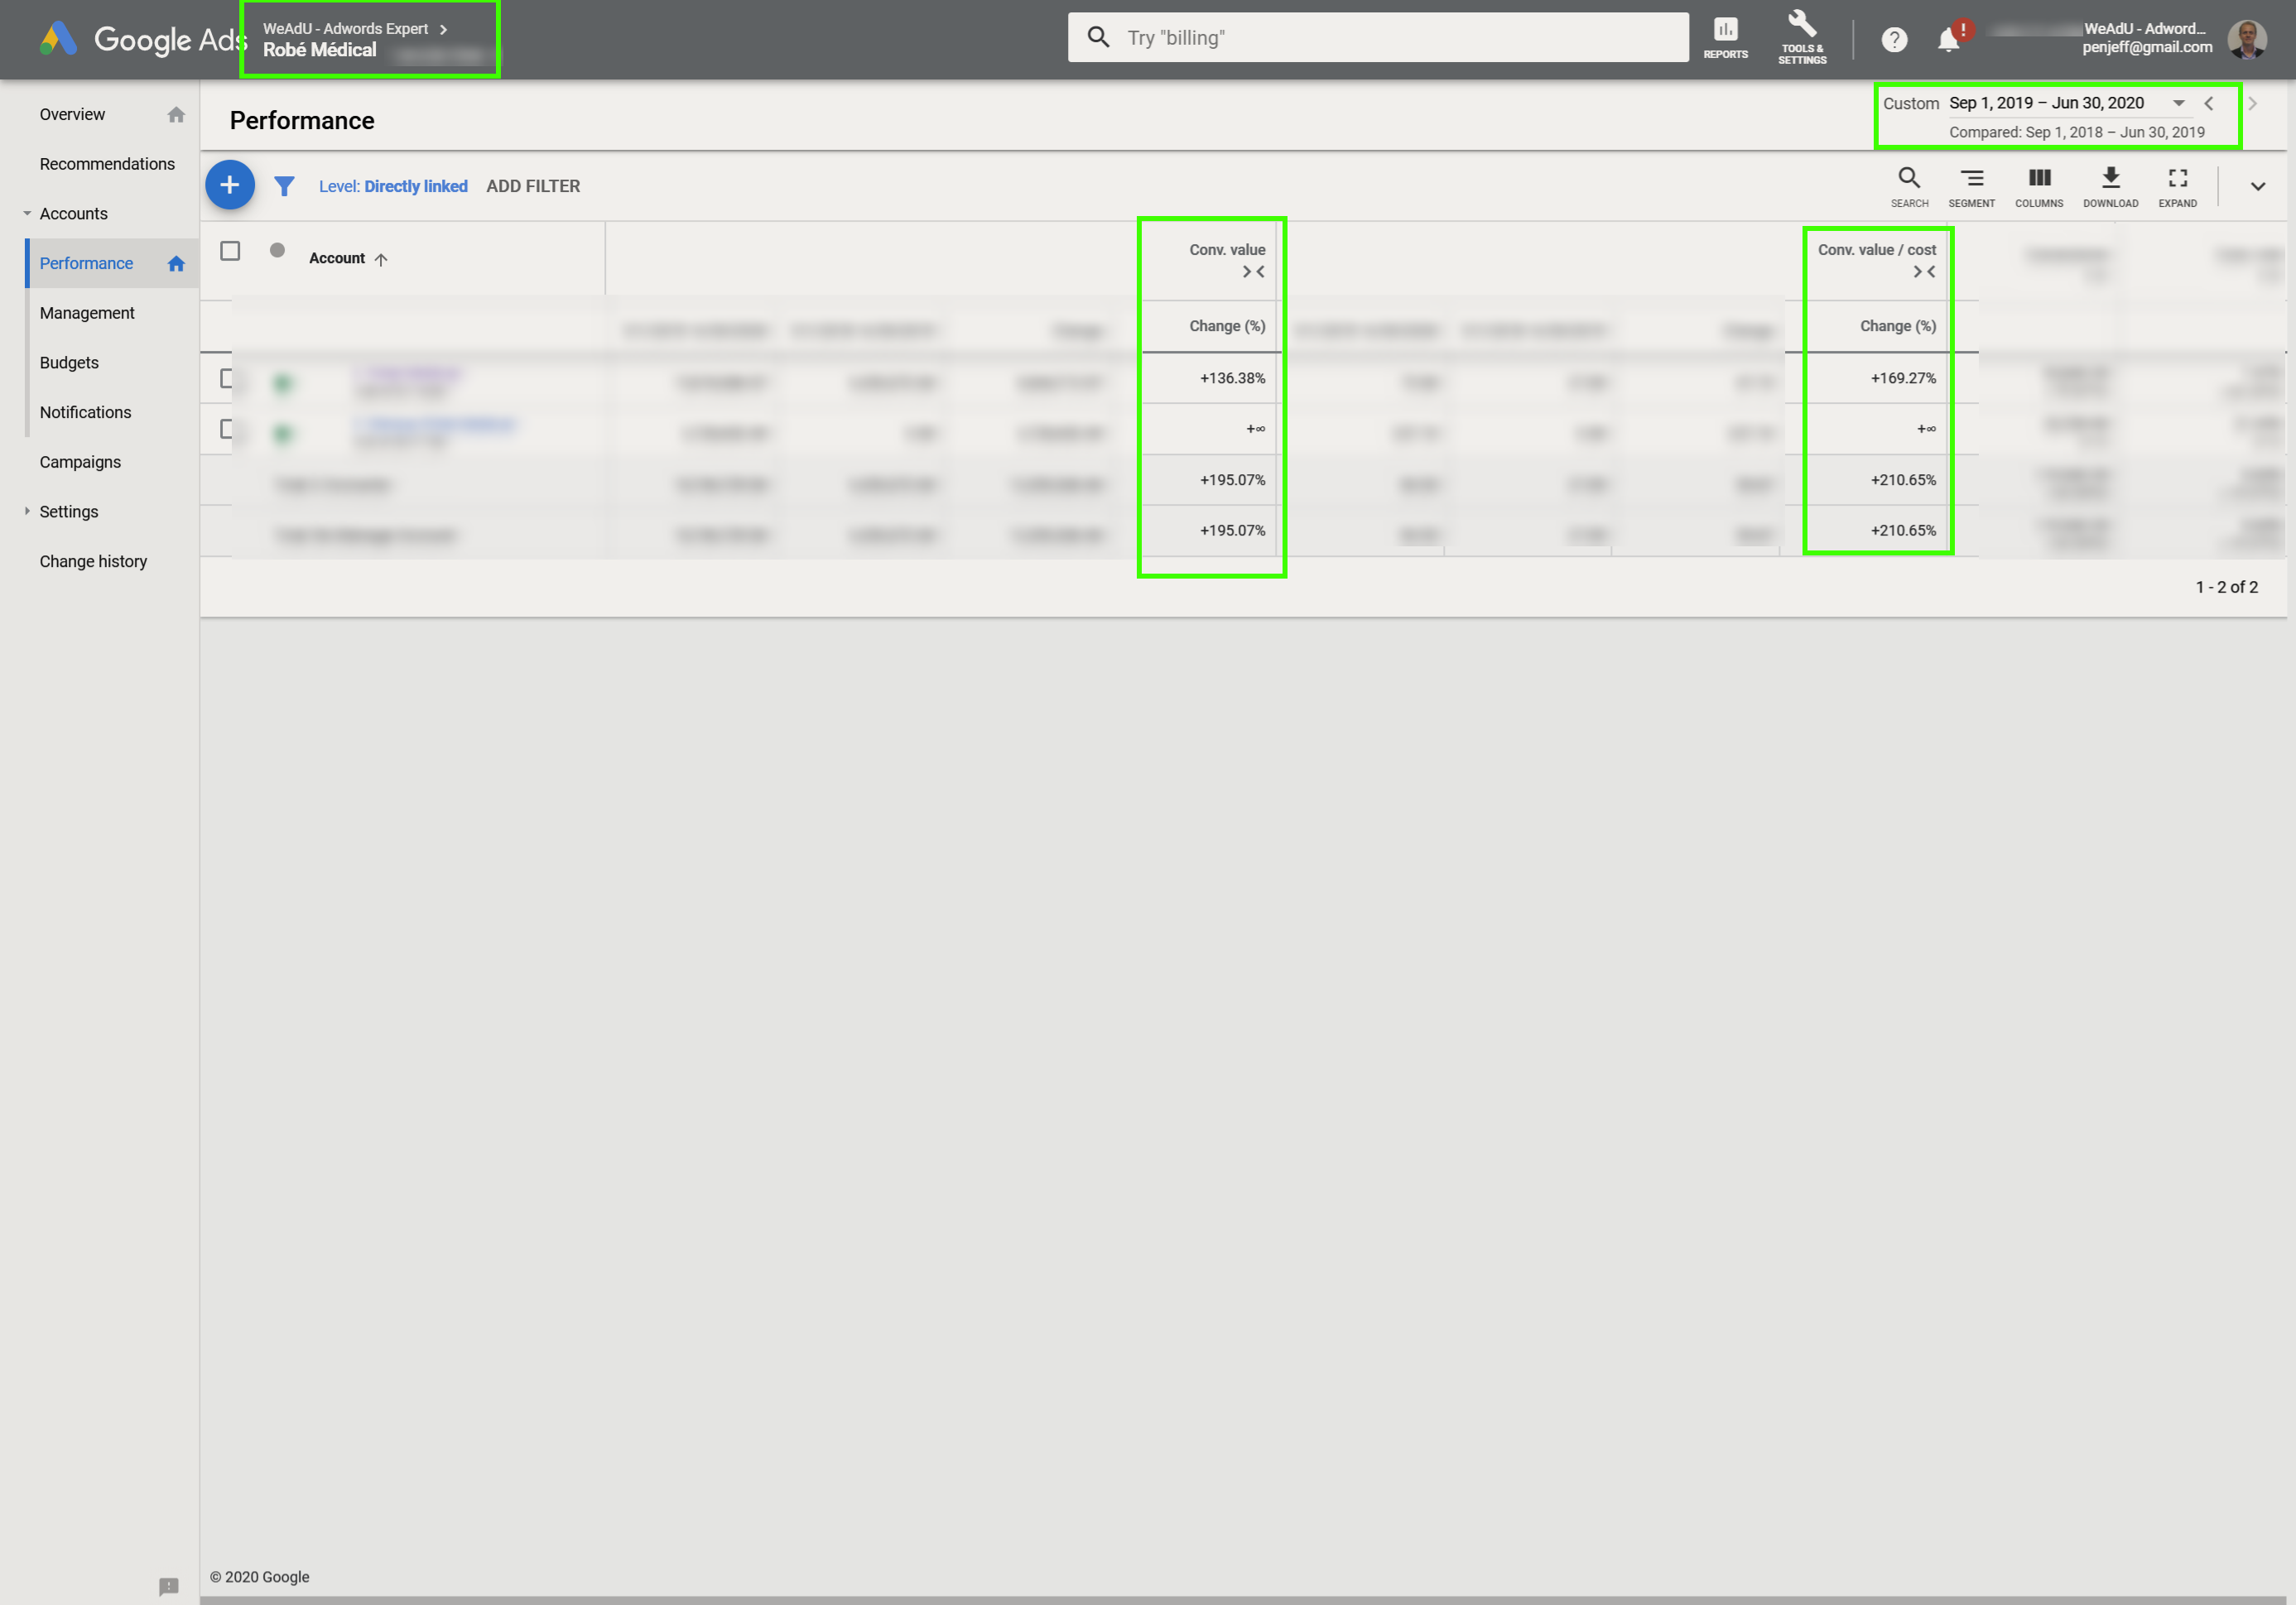
Task: Open Budgets in sidebar
Action: [x=69, y=363]
